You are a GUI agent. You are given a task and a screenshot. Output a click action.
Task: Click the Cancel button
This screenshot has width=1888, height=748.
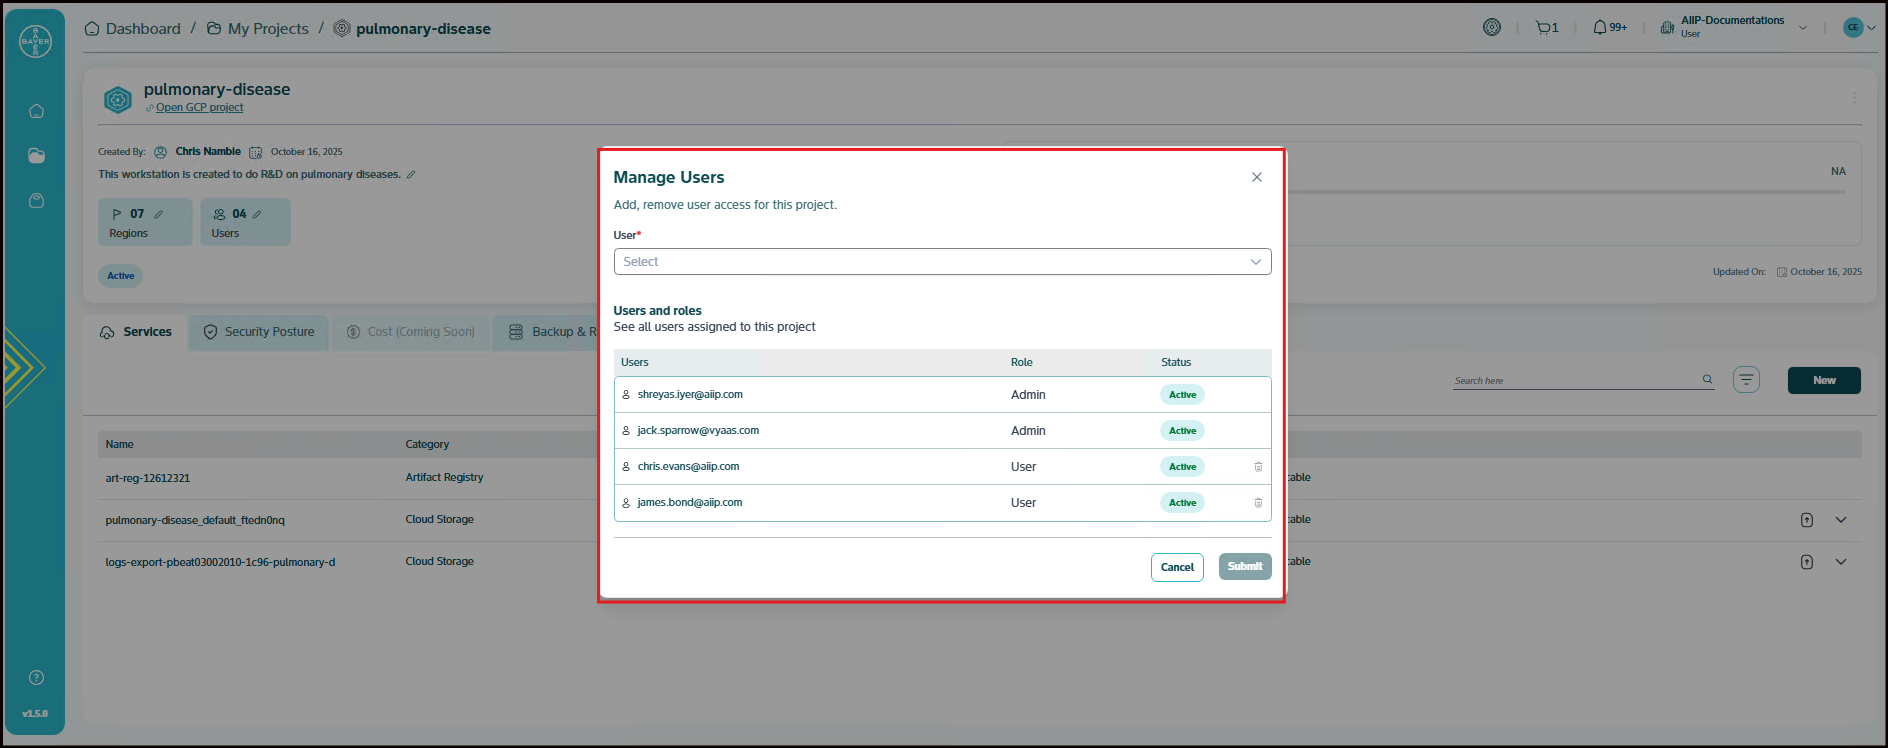click(x=1176, y=567)
